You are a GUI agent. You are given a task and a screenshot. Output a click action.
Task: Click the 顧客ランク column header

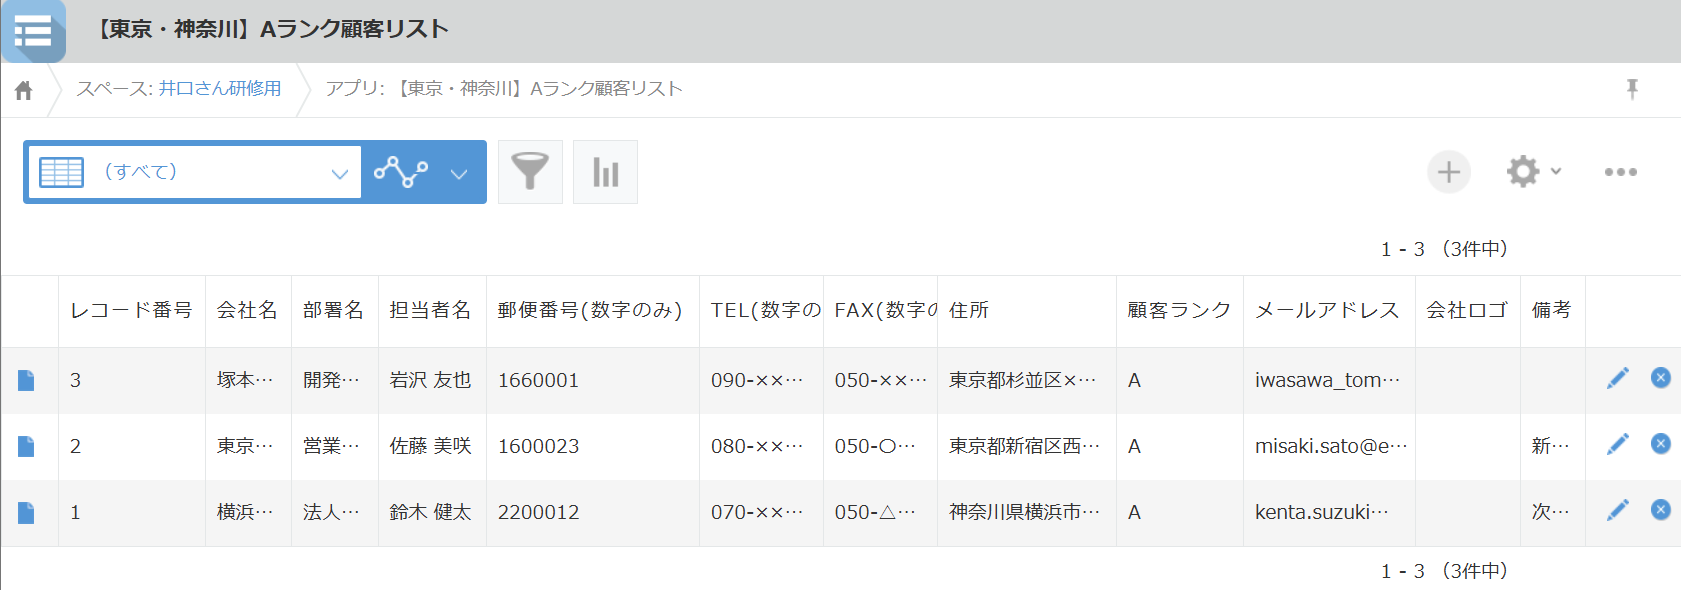[x=1179, y=310]
